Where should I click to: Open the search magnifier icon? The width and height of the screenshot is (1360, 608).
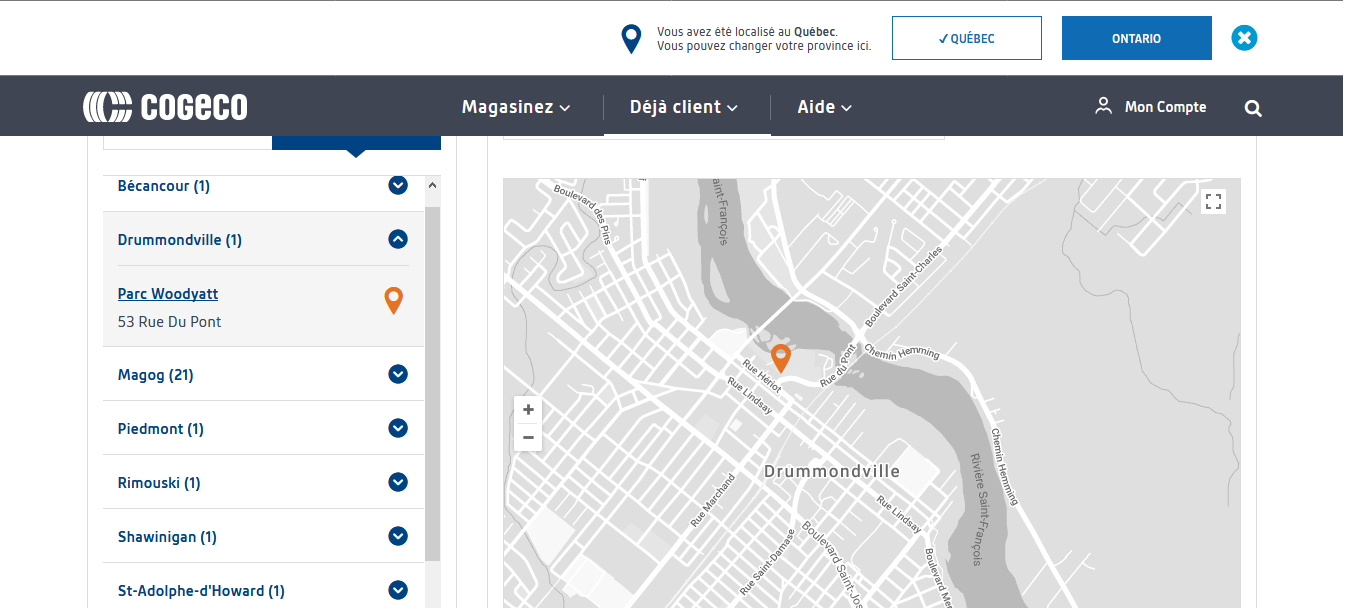coord(1253,108)
